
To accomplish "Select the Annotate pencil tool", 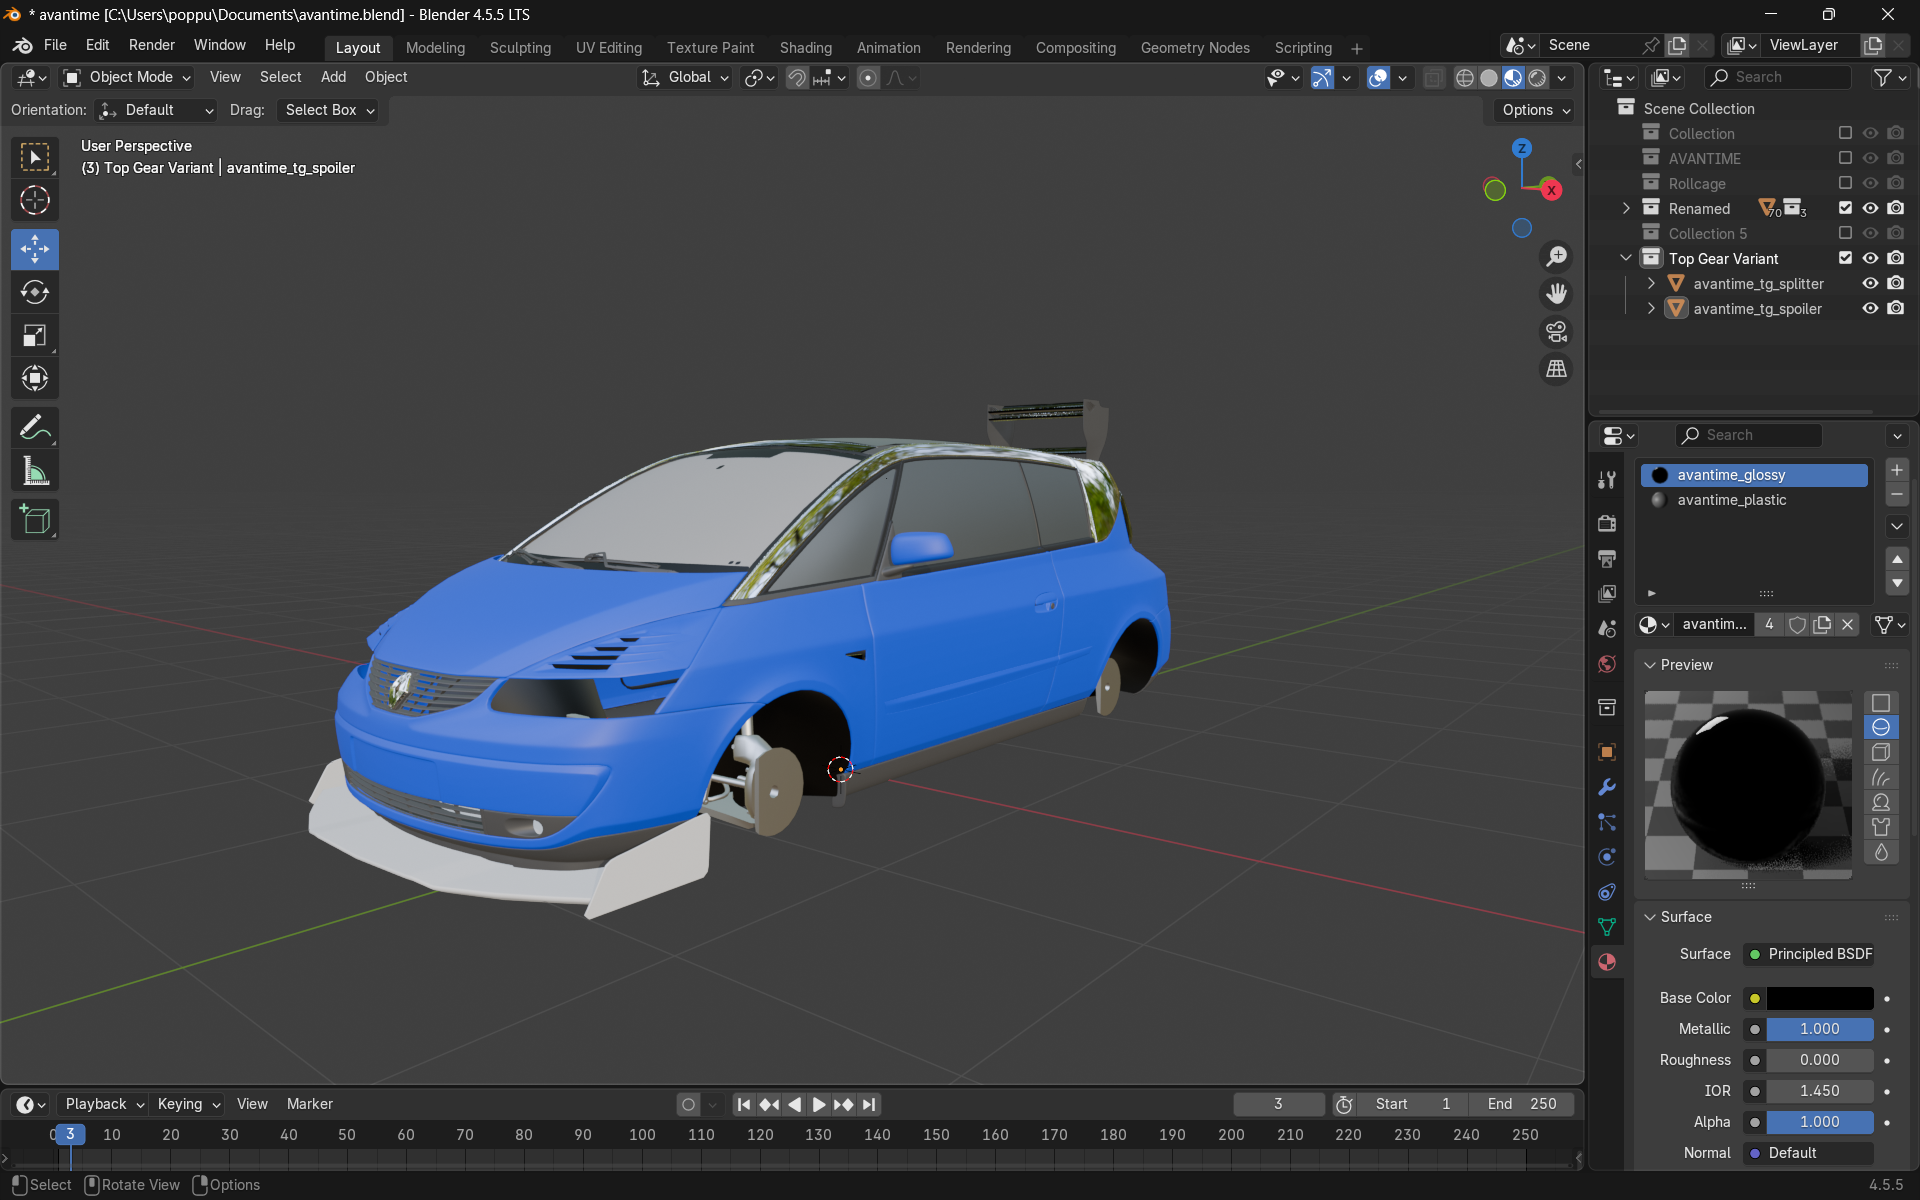I will point(35,428).
